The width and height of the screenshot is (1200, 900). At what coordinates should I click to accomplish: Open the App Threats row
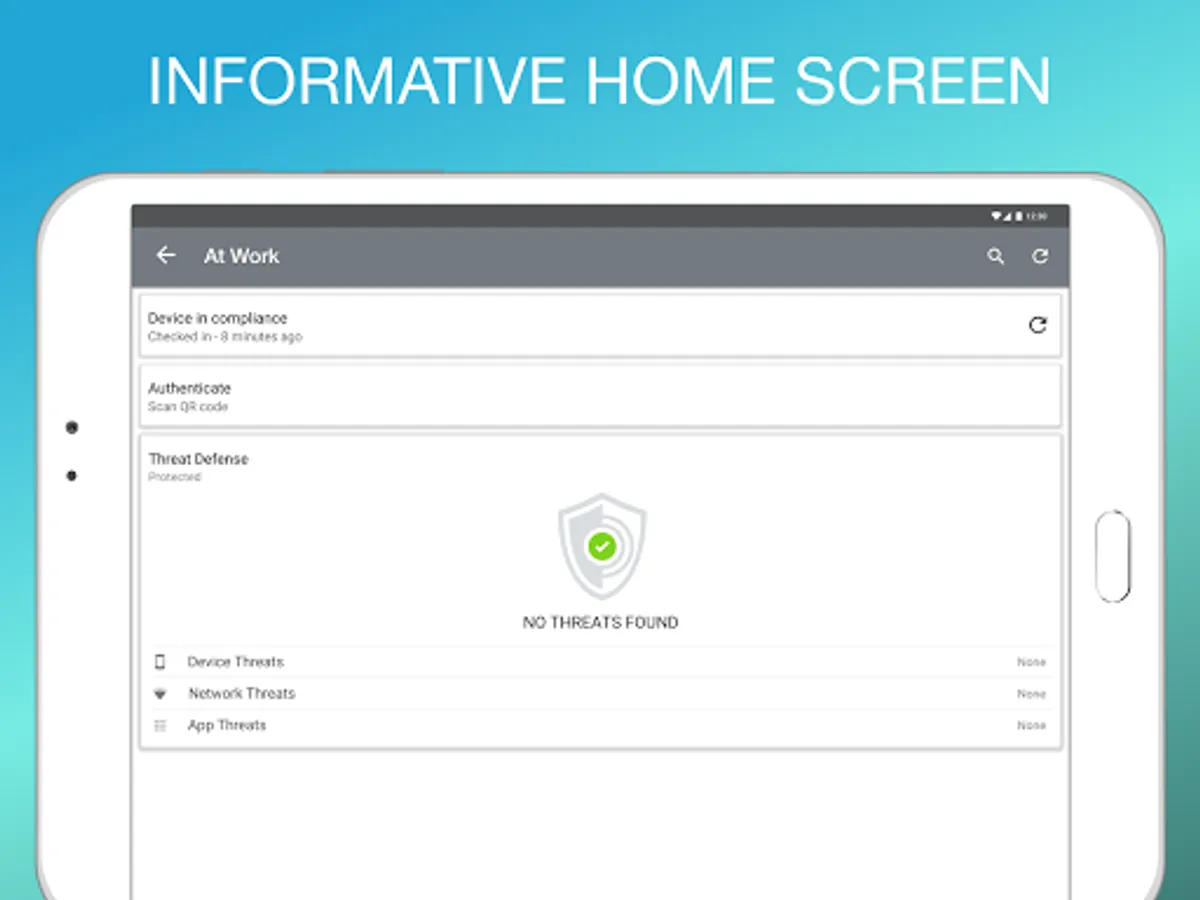pos(600,726)
